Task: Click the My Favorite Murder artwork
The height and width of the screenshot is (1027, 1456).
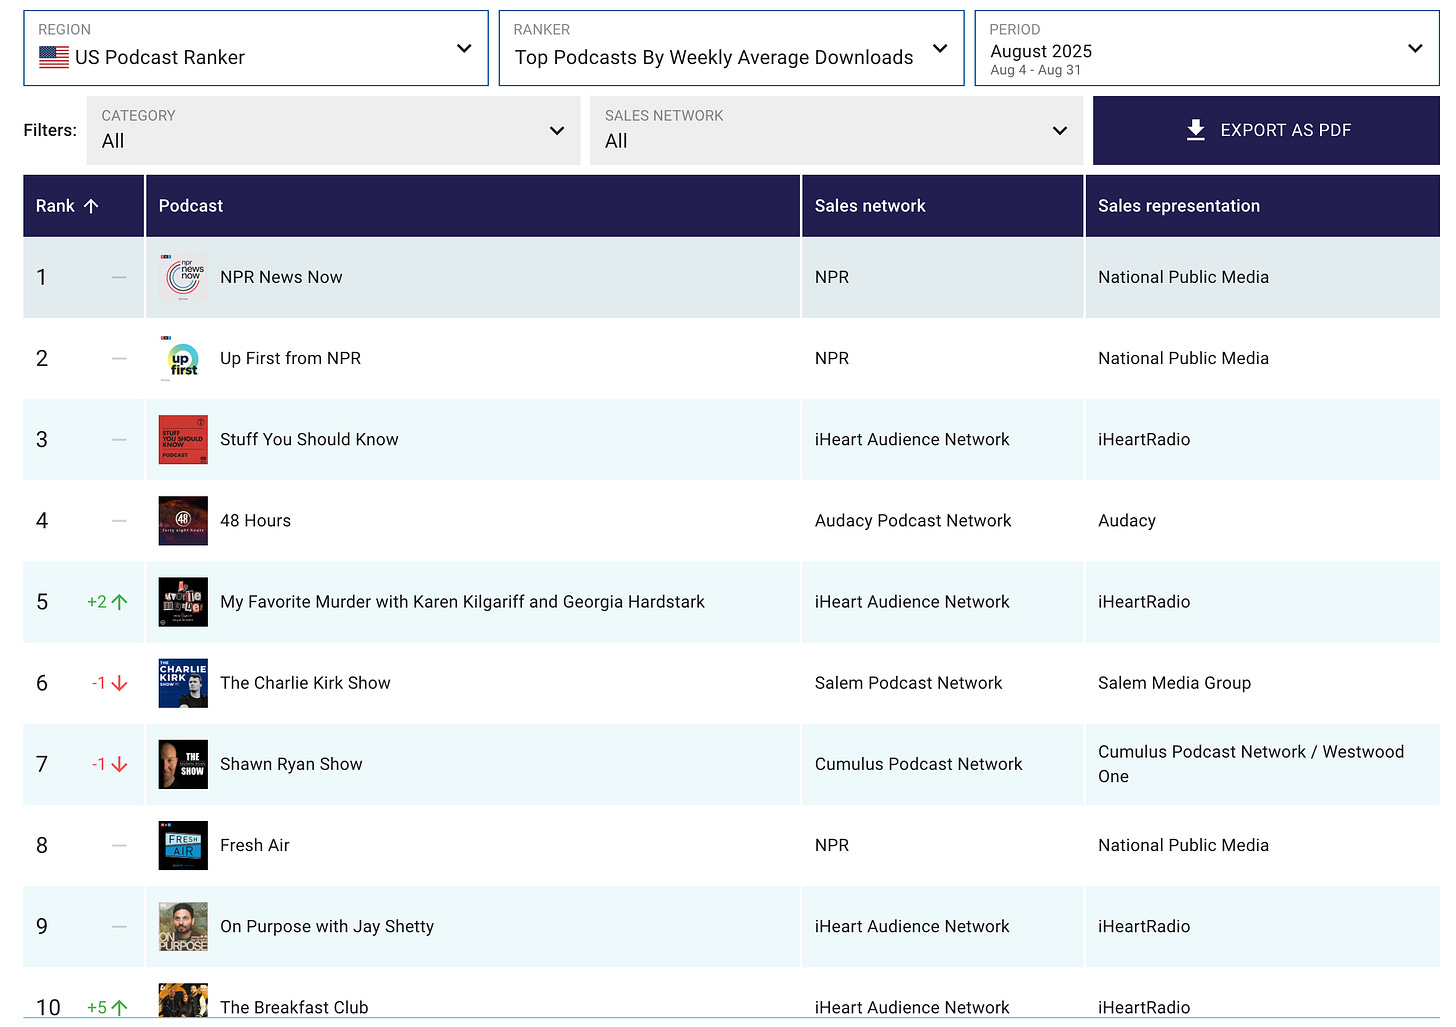Action: 183,602
